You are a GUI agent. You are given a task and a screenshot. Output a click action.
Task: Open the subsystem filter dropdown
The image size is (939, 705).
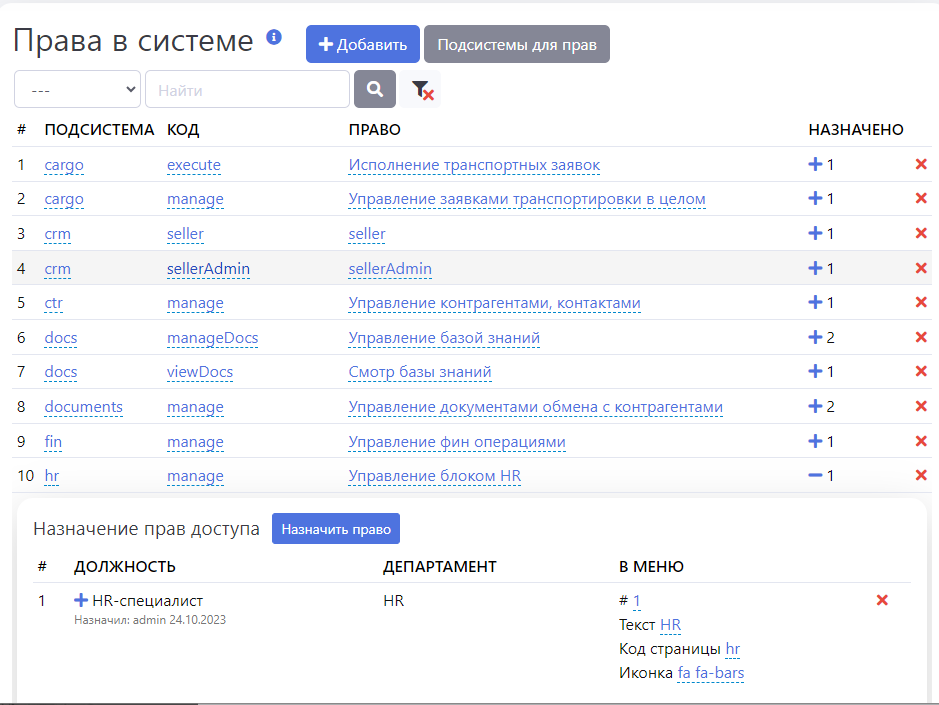pyautogui.click(x=77, y=89)
